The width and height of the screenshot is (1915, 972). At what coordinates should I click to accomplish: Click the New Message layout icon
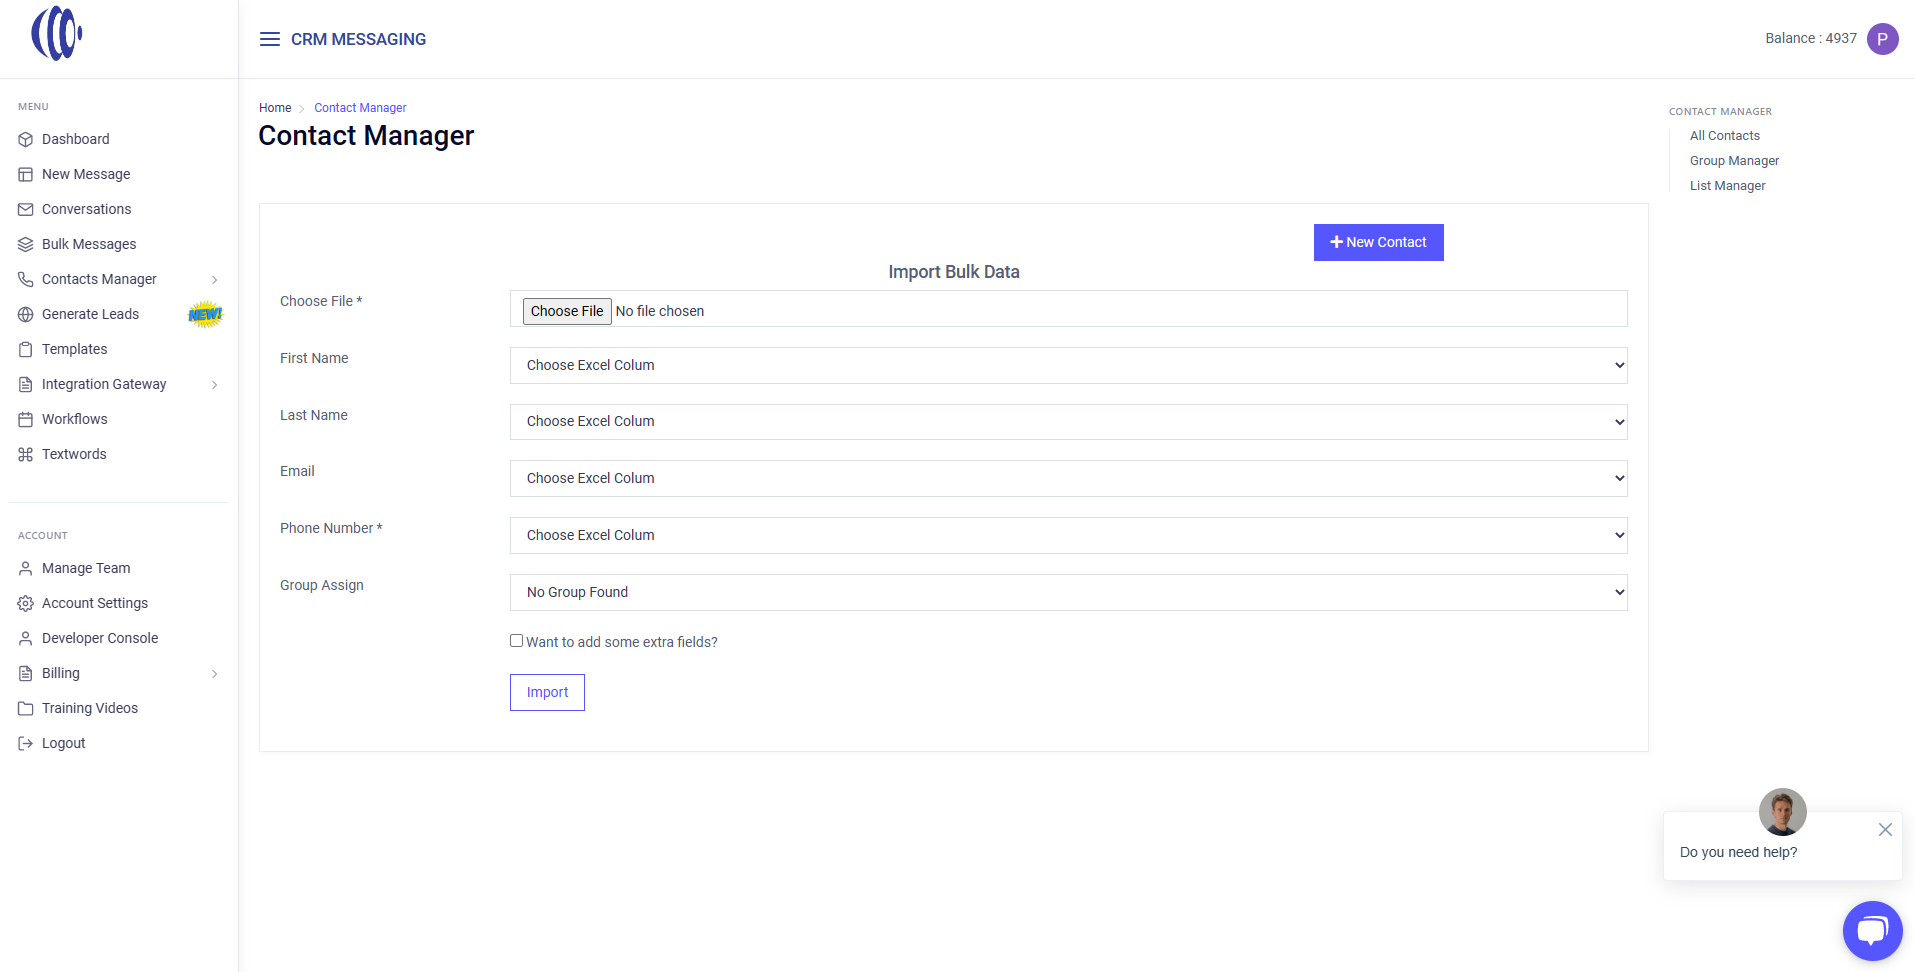(x=26, y=175)
